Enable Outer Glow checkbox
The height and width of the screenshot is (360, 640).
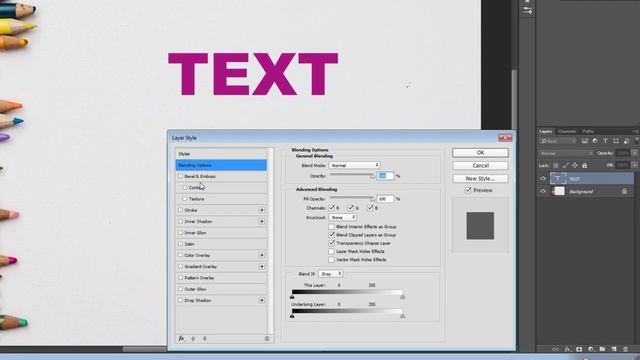(180, 289)
